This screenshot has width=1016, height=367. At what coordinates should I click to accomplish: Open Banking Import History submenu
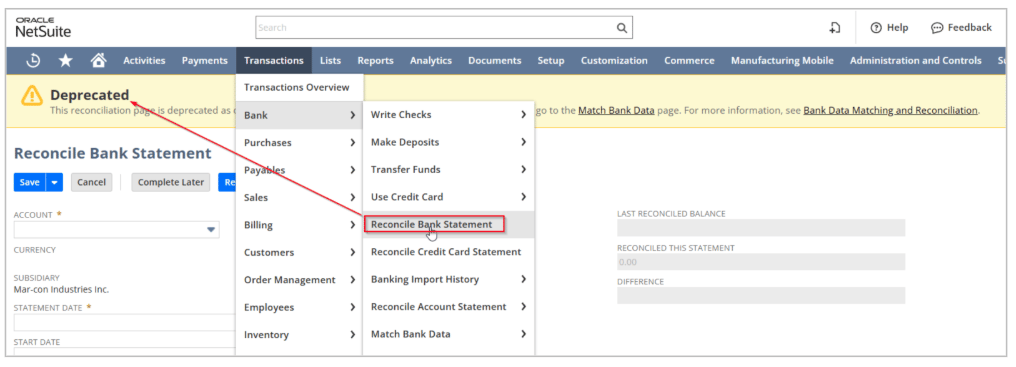[448, 279]
